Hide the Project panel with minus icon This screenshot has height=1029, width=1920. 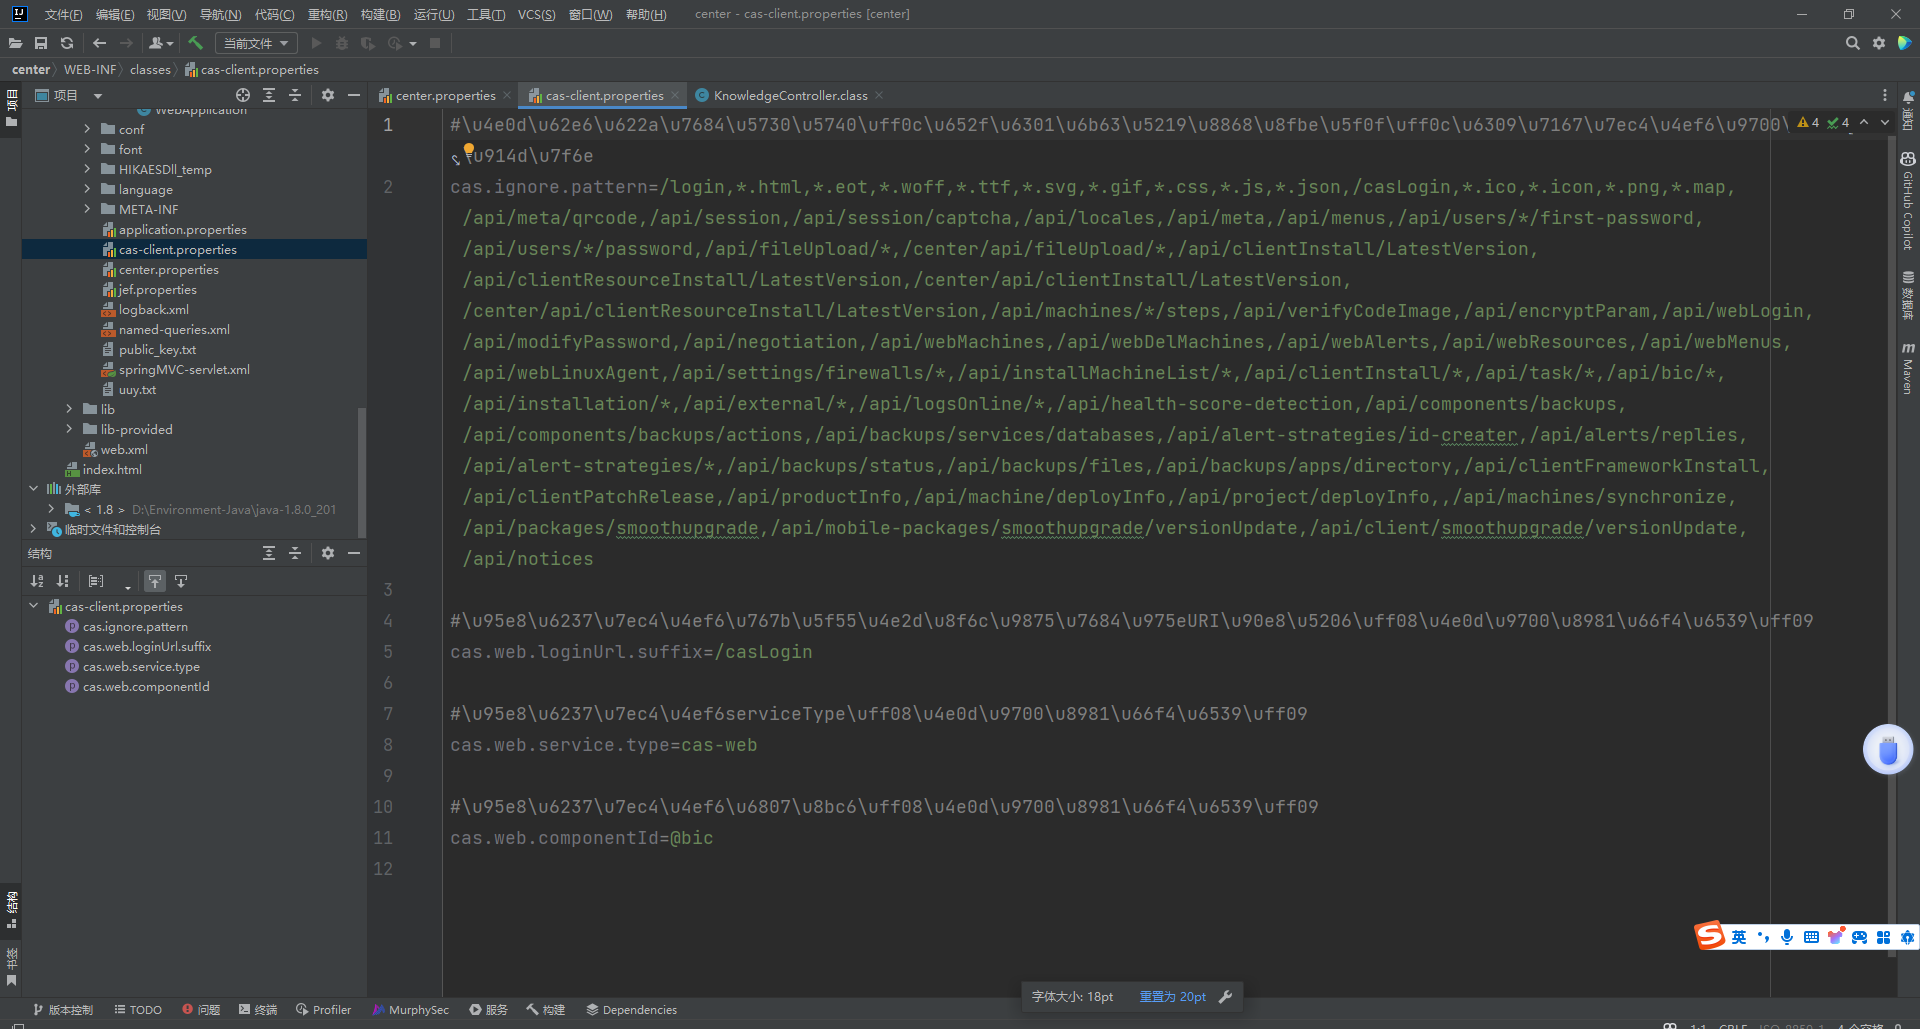(354, 95)
